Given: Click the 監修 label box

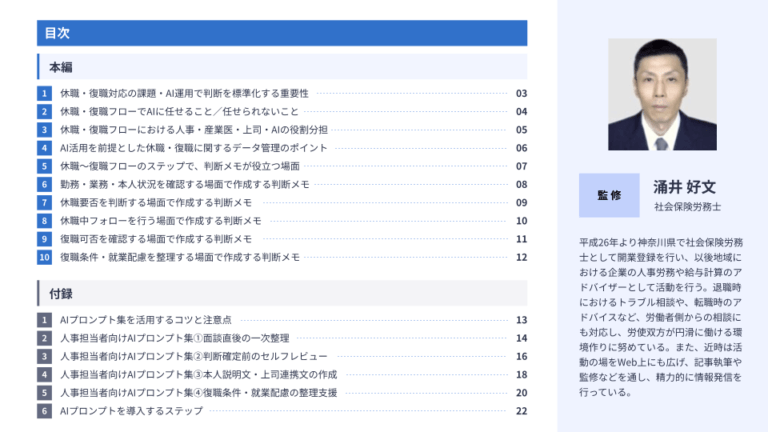Looking at the screenshot, I should pyautogui.click(x=609, y=195).
